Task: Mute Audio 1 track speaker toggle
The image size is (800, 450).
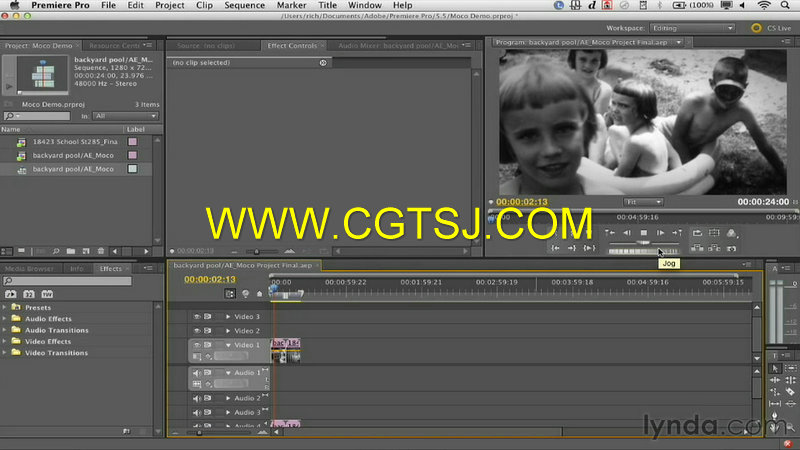Action: point(197,373)
